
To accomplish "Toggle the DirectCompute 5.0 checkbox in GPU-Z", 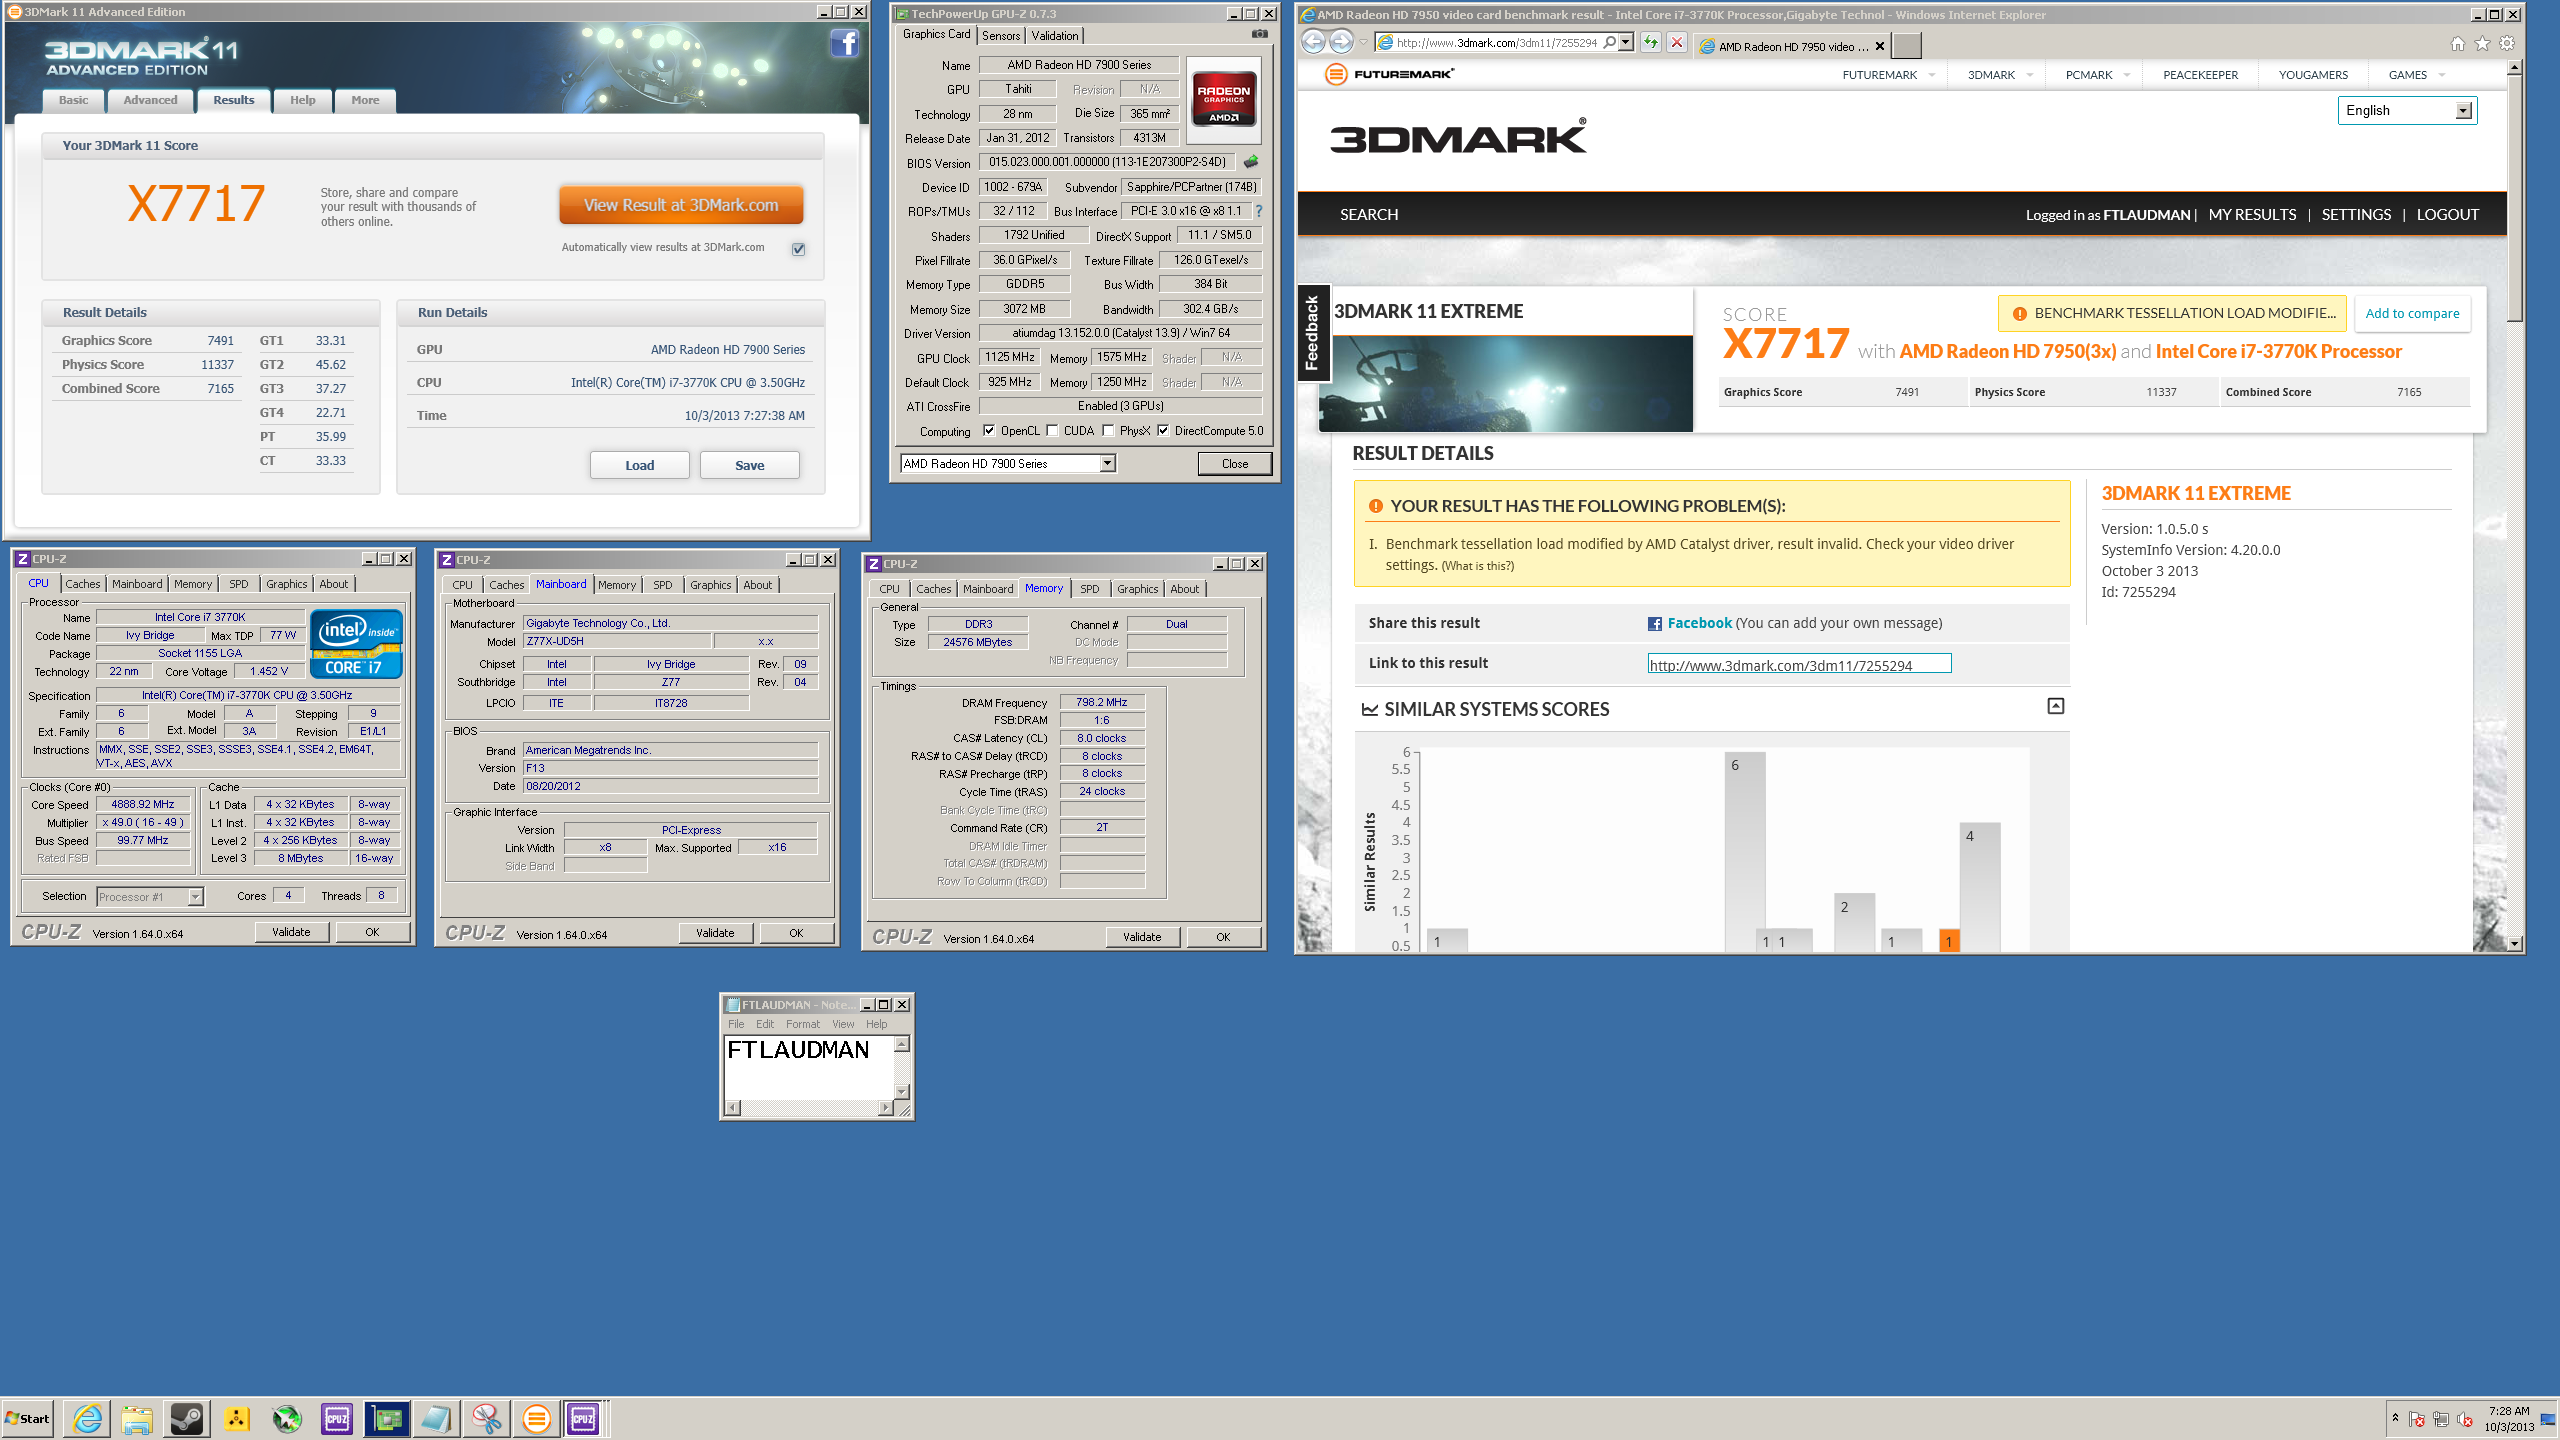I will click(1163, 431).
